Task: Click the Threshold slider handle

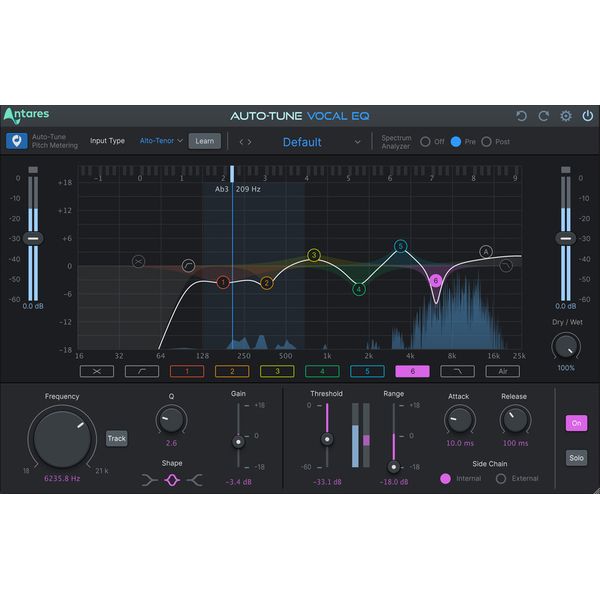Action: 327,439
